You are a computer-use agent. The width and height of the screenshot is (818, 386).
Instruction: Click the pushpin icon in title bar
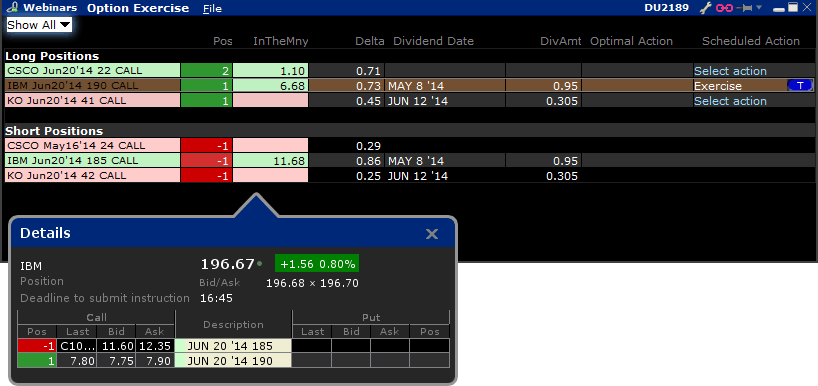click(x=744, y=8)
